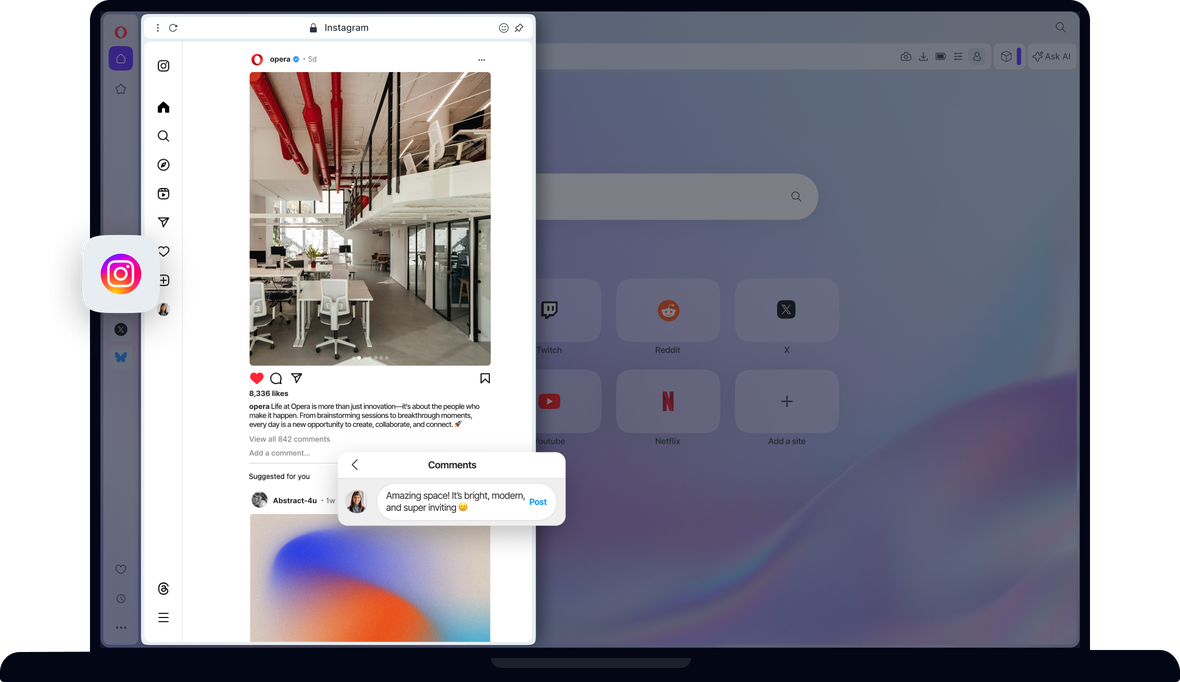
Task: Go to Instagram Home feed
Action: click(163, 107)
